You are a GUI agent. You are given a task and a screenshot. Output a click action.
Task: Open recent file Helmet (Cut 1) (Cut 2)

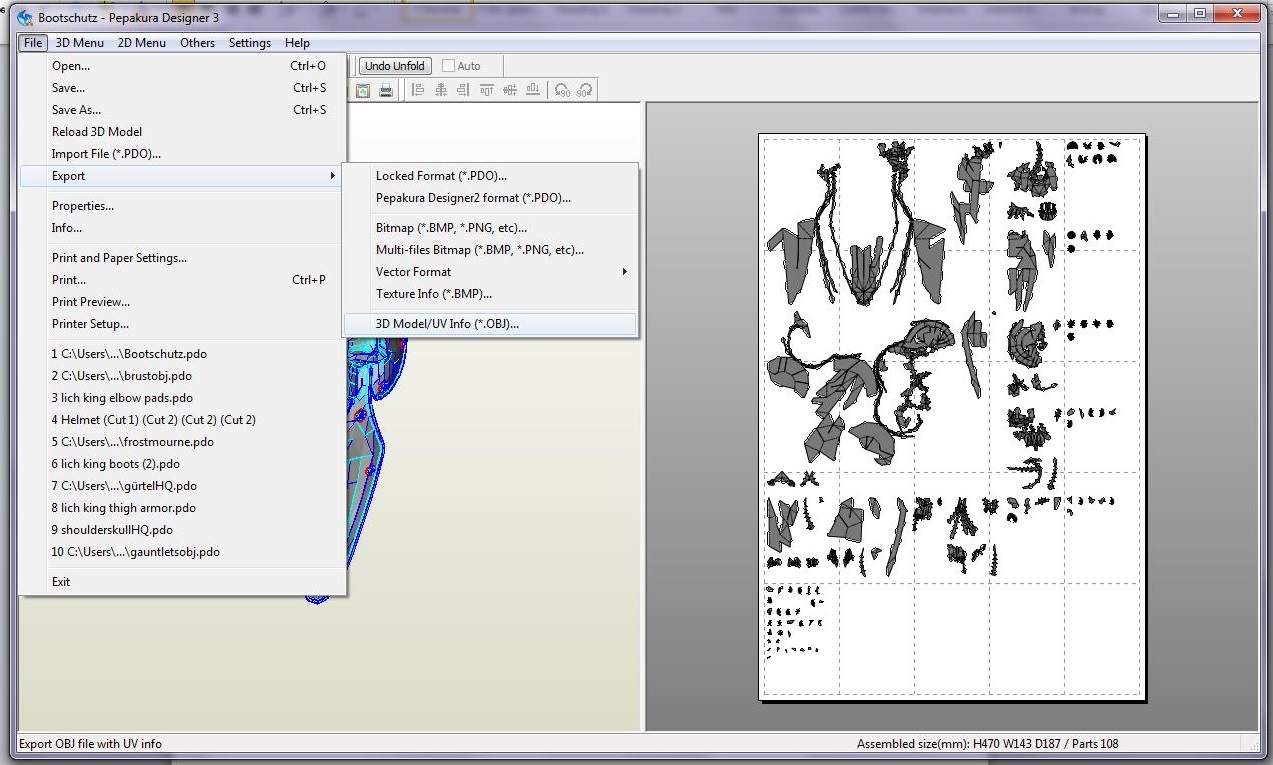[183, 420]
